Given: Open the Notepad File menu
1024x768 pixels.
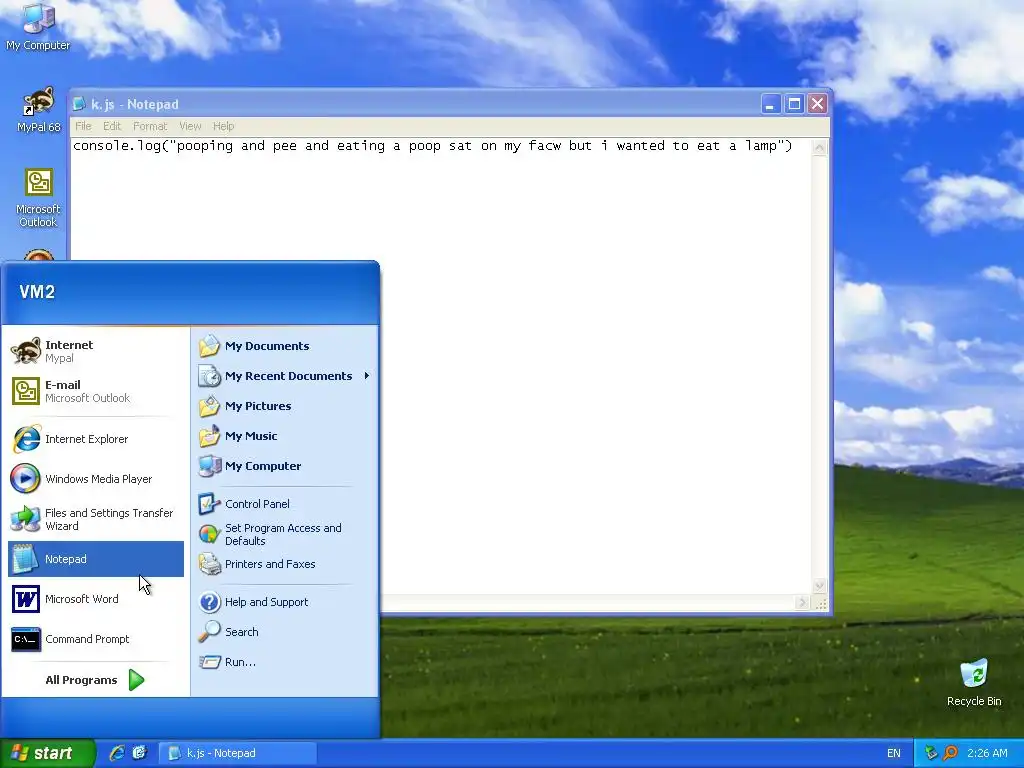Looking at the screenshot, I should point(83,126).
